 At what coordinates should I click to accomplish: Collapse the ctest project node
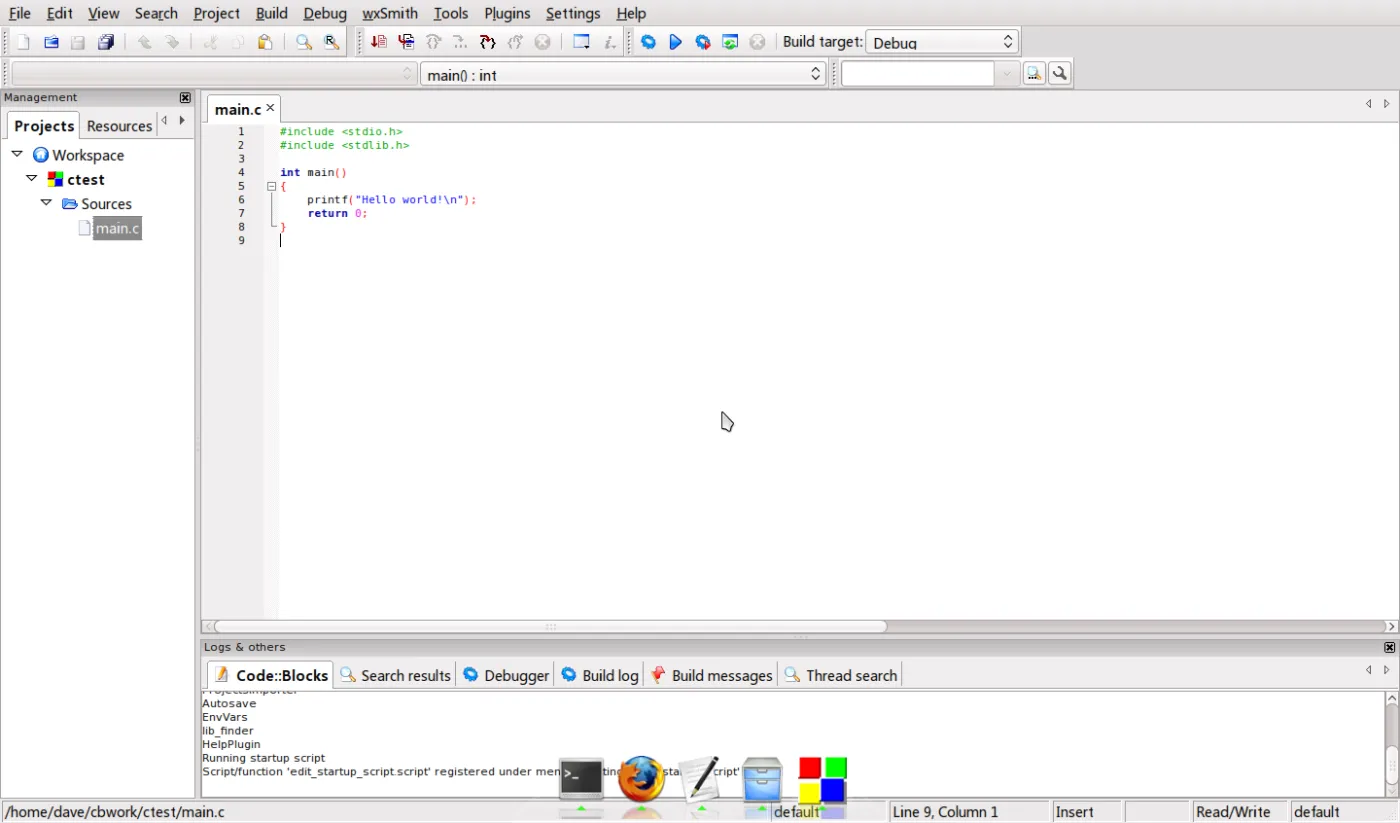click(x=32, y=178)
